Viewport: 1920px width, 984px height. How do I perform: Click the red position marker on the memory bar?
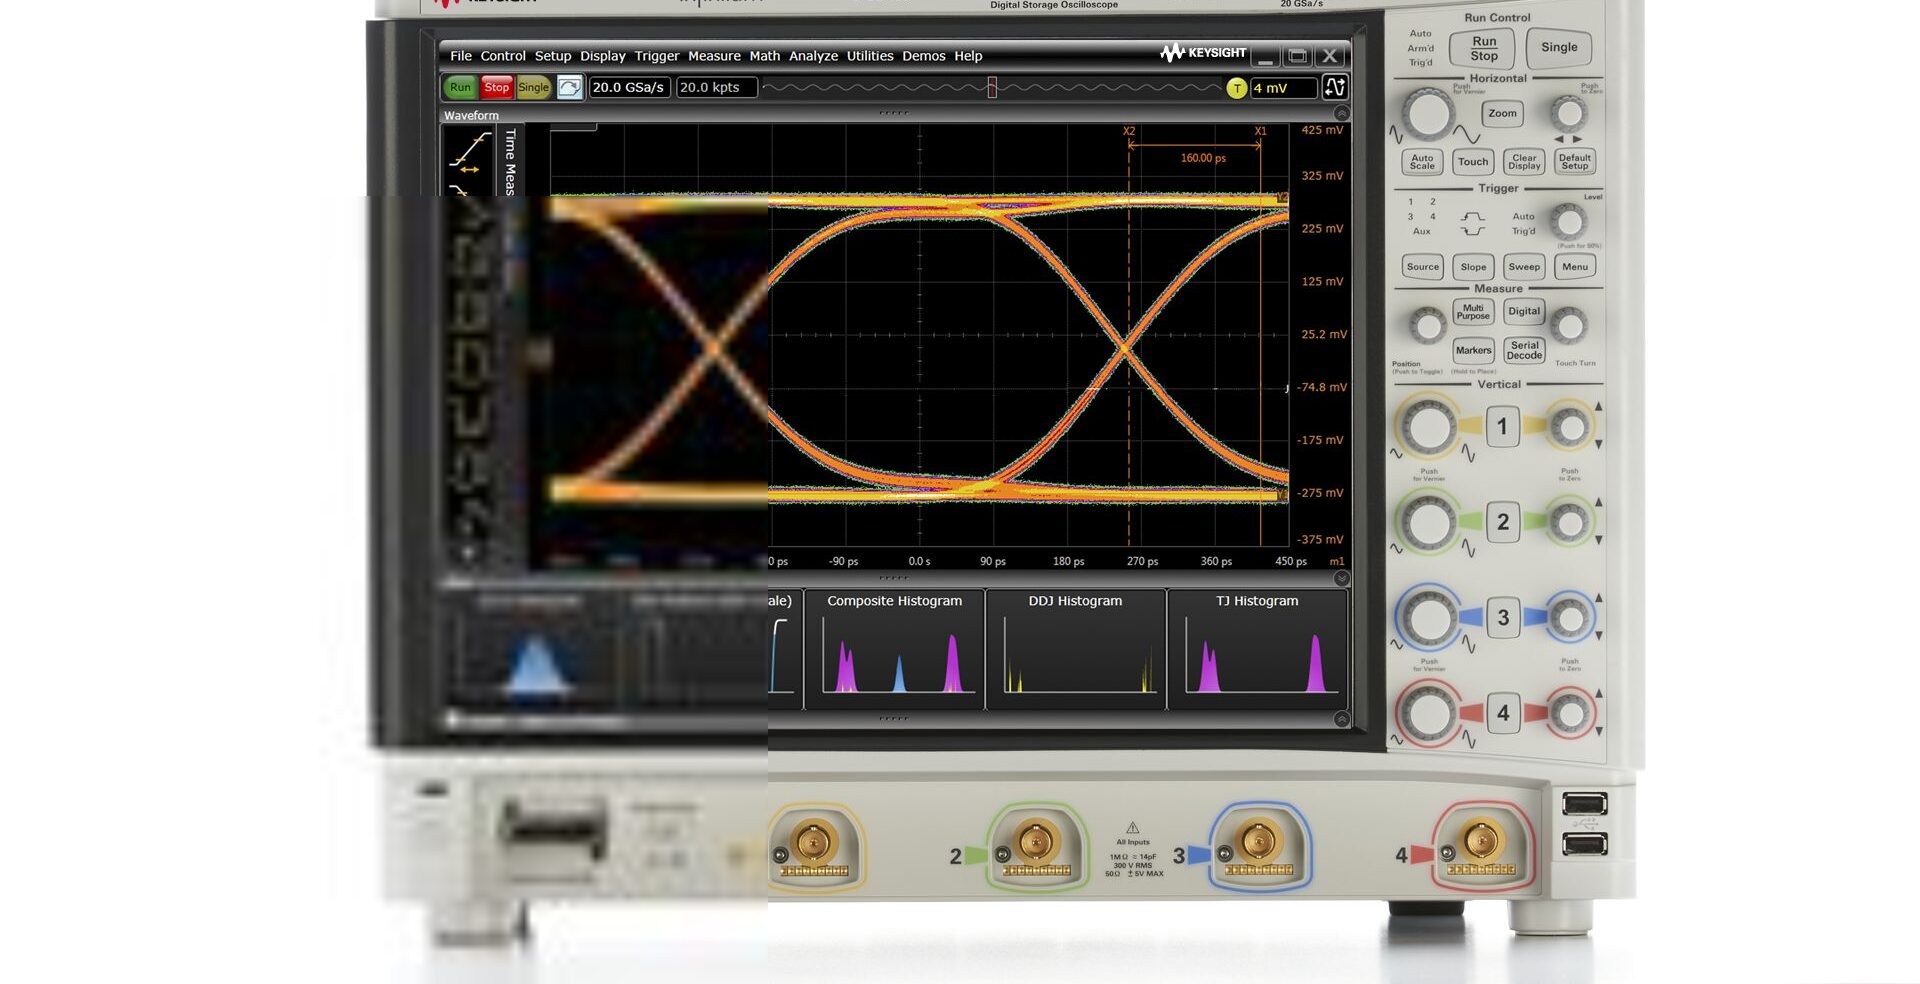click(x=992, y=88)
